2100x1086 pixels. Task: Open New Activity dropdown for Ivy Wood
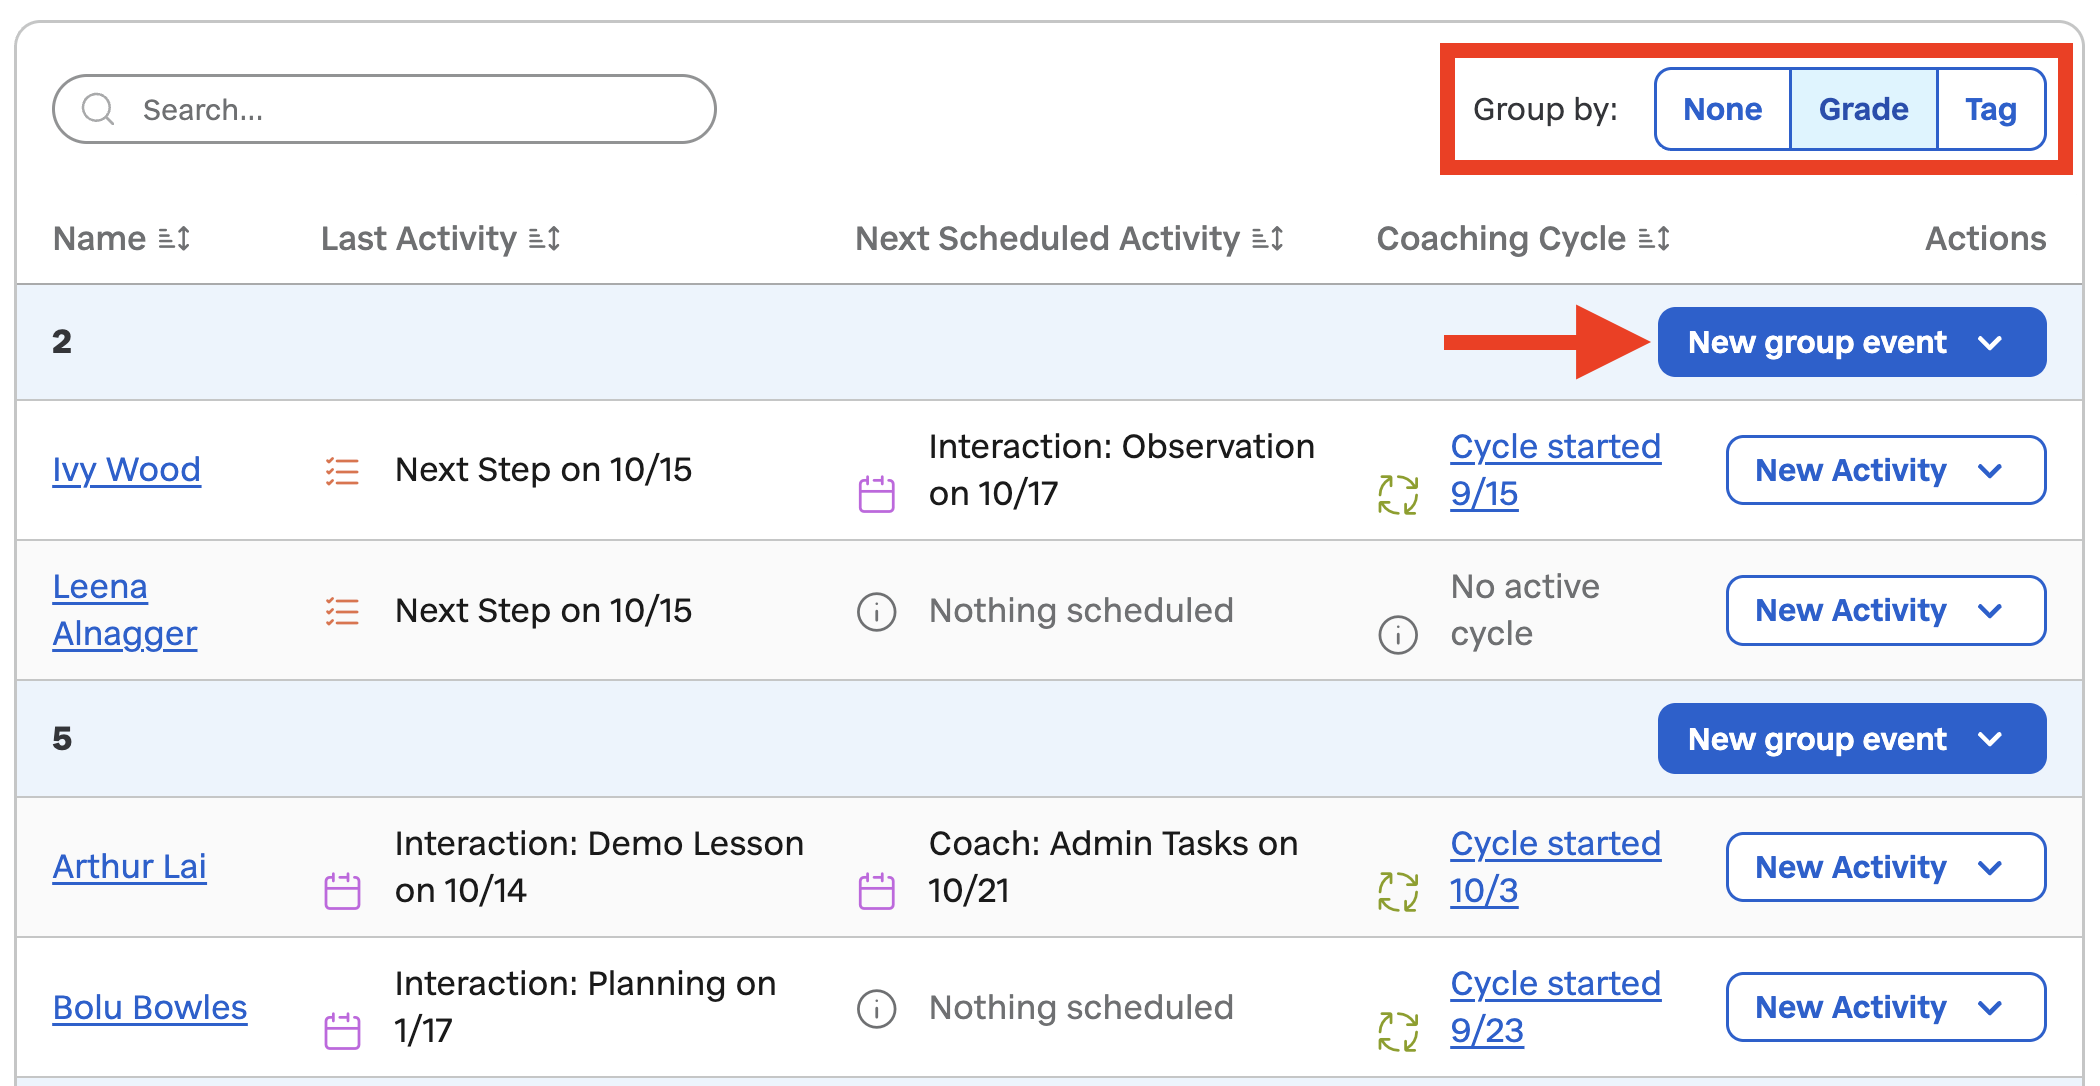pos(1886,470)
